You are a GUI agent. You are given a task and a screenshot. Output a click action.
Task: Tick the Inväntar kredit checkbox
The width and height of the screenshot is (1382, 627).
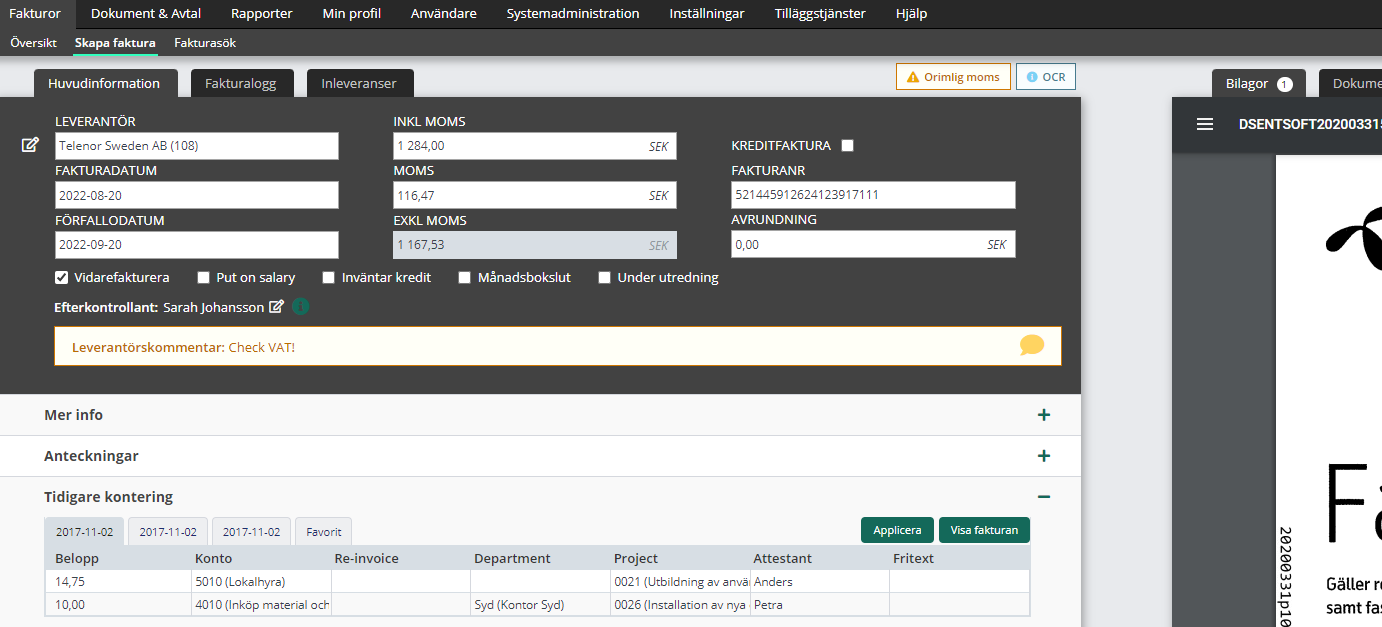tap(329, 277)
